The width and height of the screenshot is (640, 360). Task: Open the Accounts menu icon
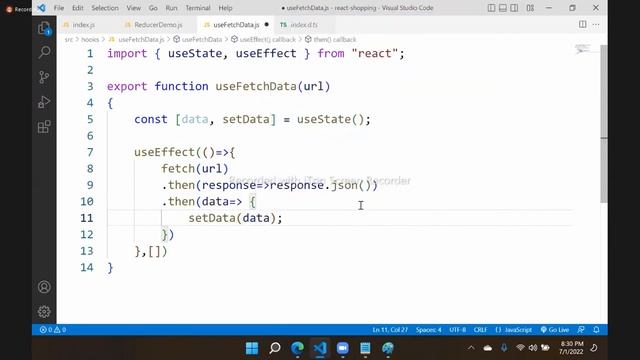click(44, 287)
